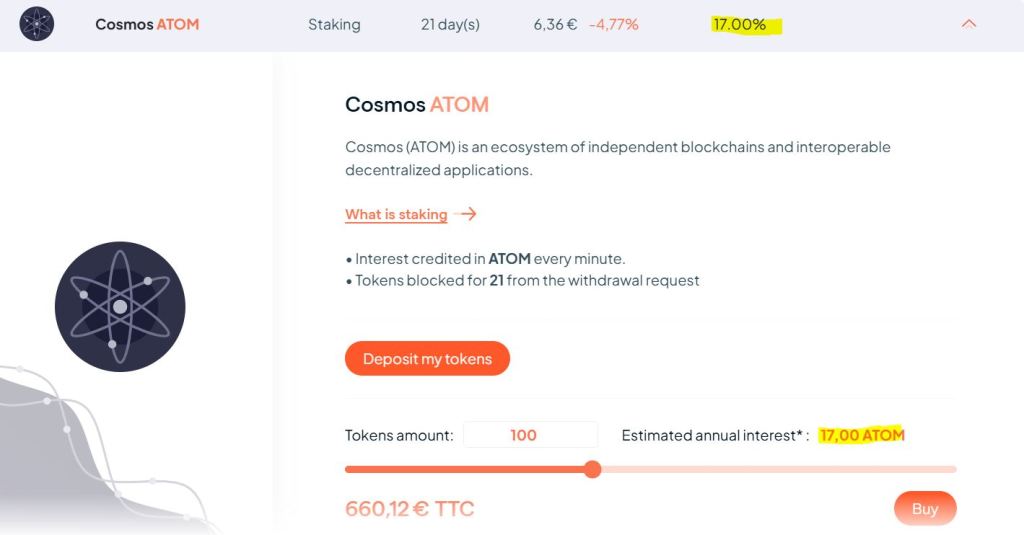This screenshot has height=535, width=1024.
Task: Click the -4,77% price change value
Action: [x=614, y=24]
